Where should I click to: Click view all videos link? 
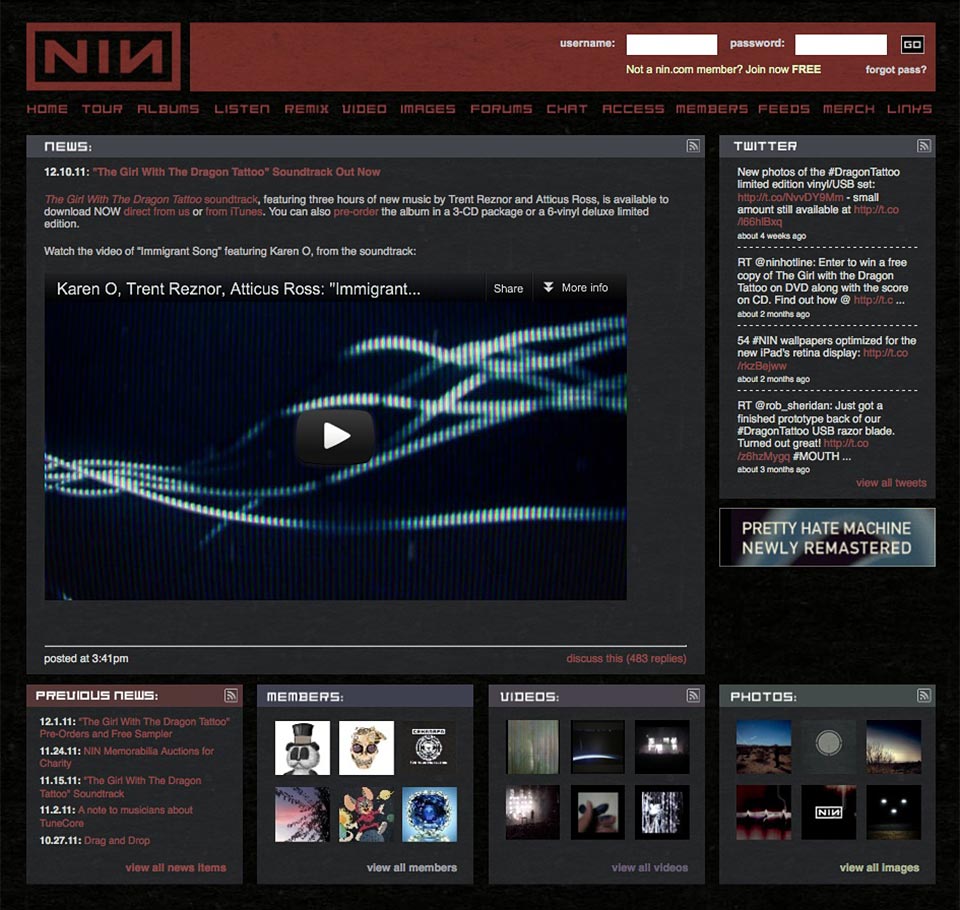(x=650, y=868)
